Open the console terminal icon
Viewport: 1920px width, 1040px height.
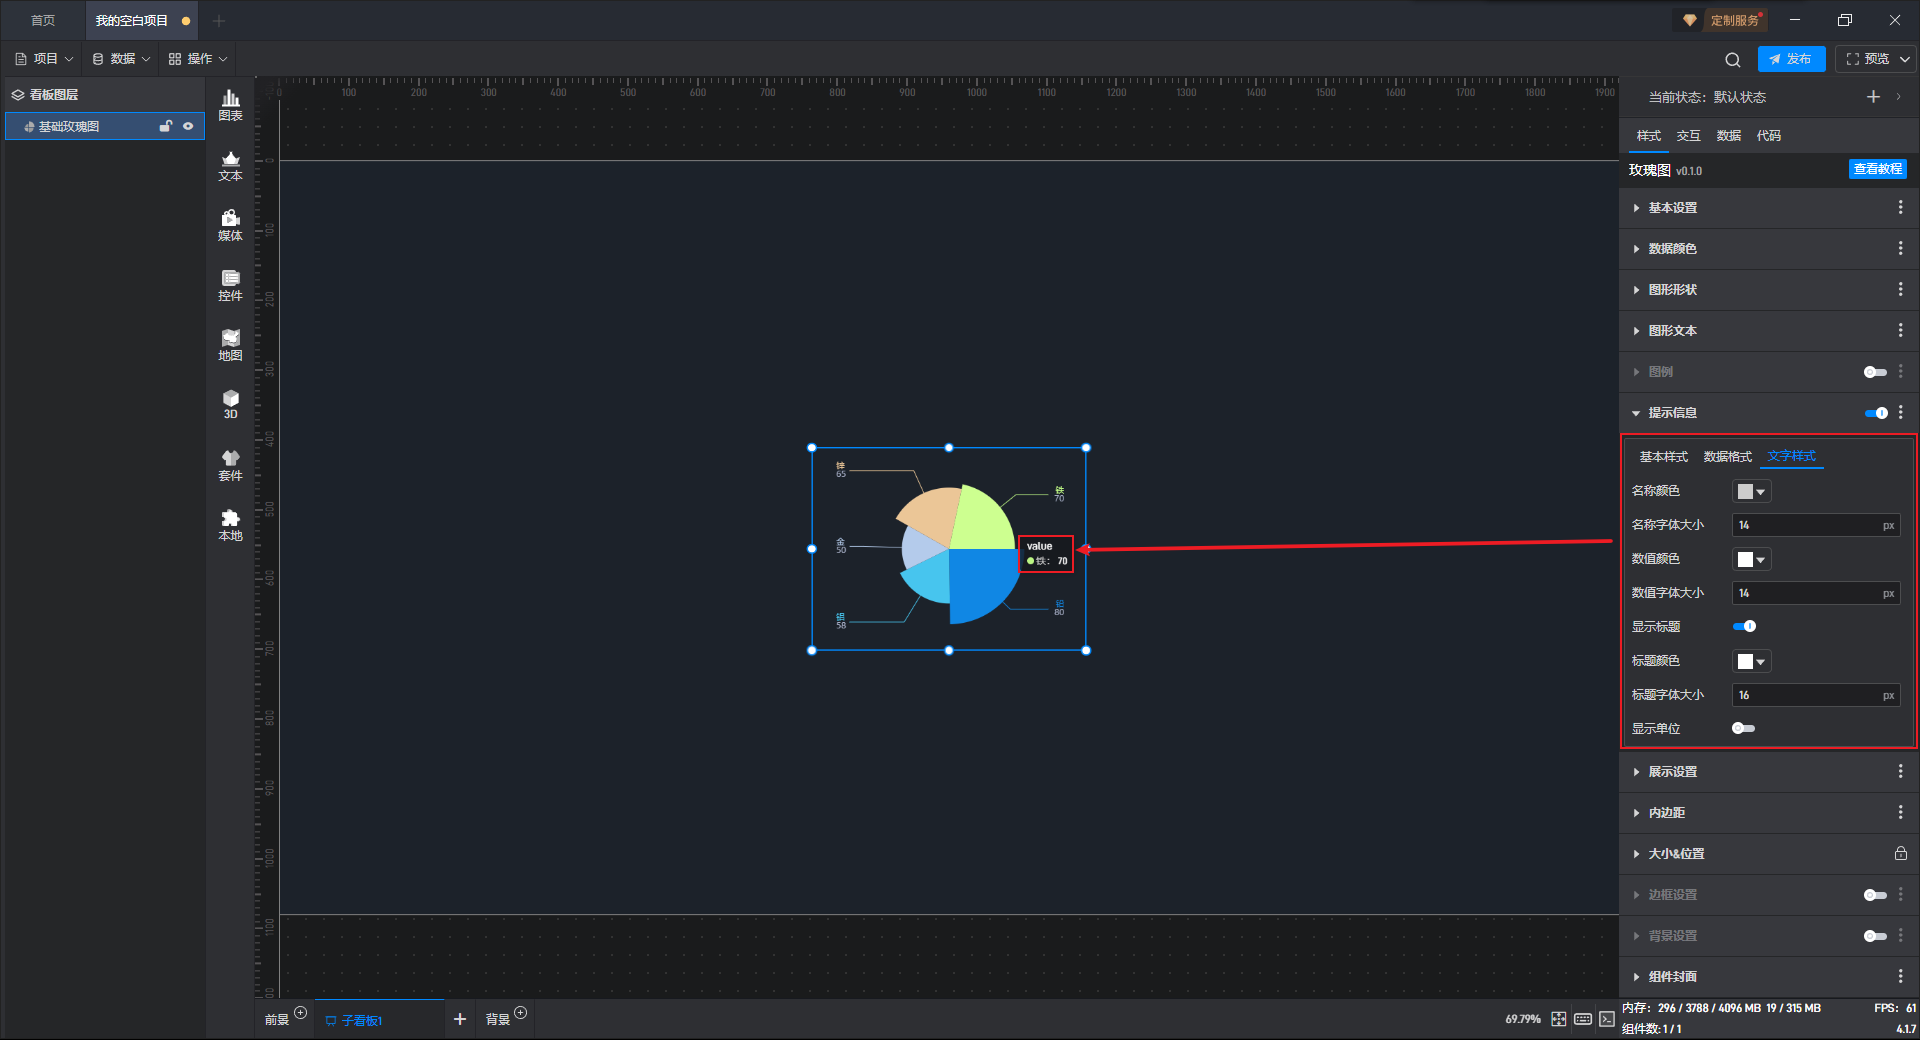tap(1607, 1019)
